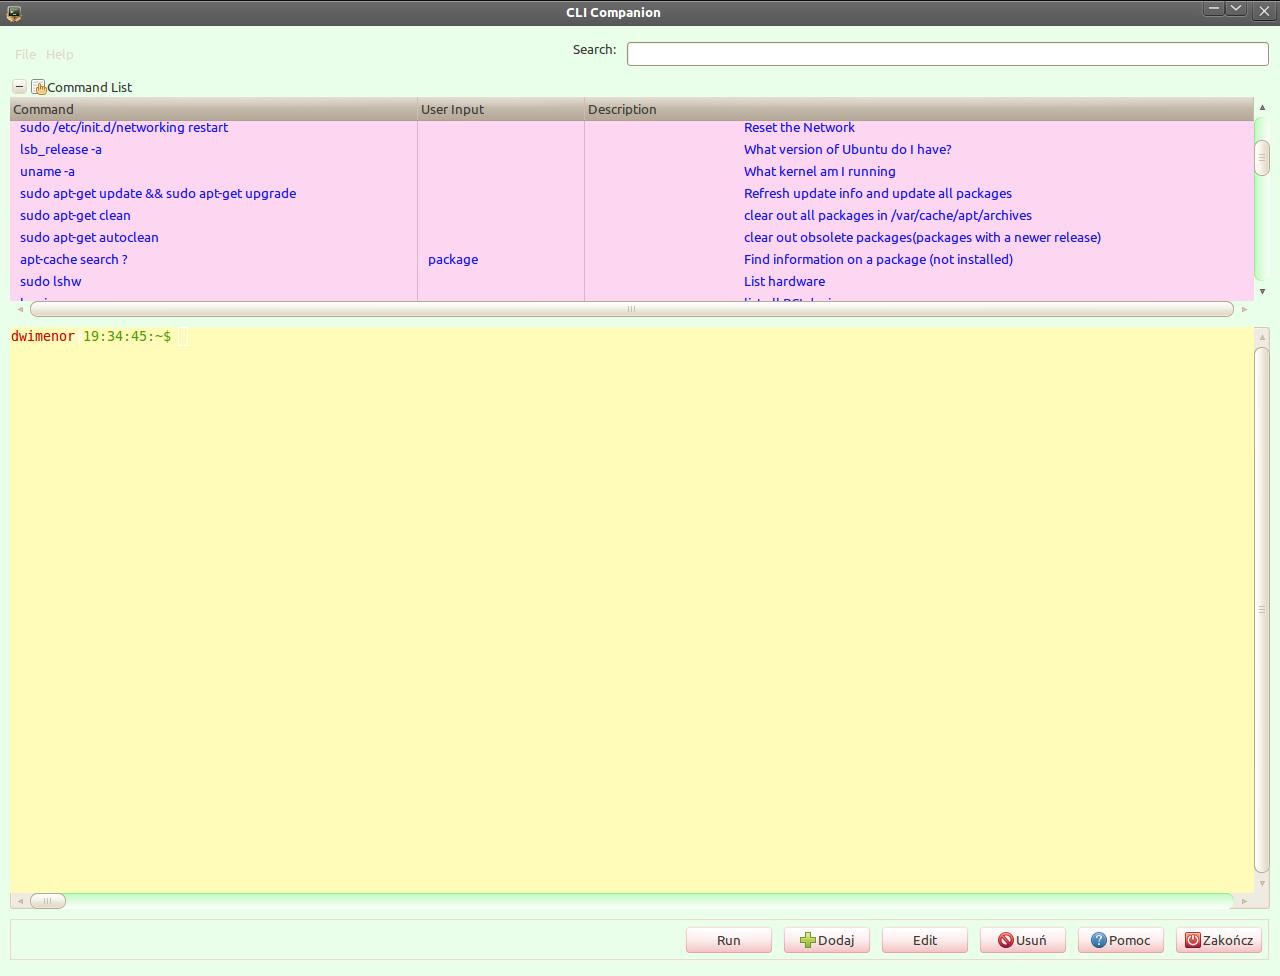Select the sudo apt-get autoclean command
The height and width of the screenshot is (976, 1280).
[89, 237]
